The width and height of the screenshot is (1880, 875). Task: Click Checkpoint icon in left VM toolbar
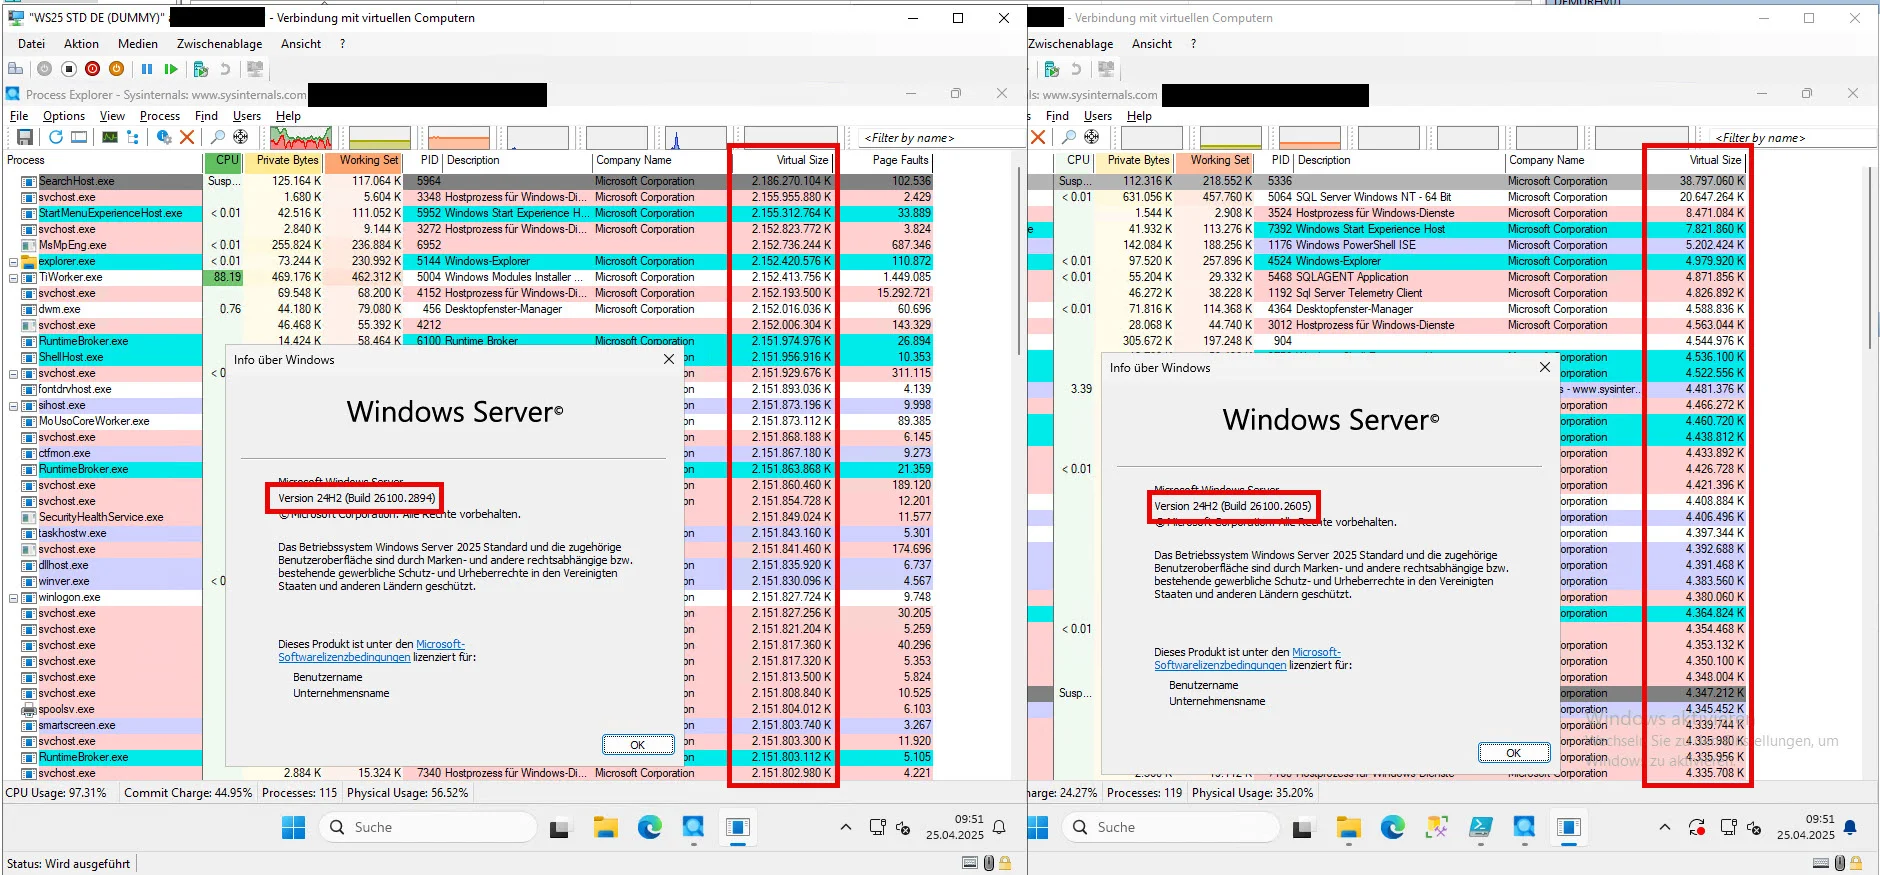click(201, 69)
